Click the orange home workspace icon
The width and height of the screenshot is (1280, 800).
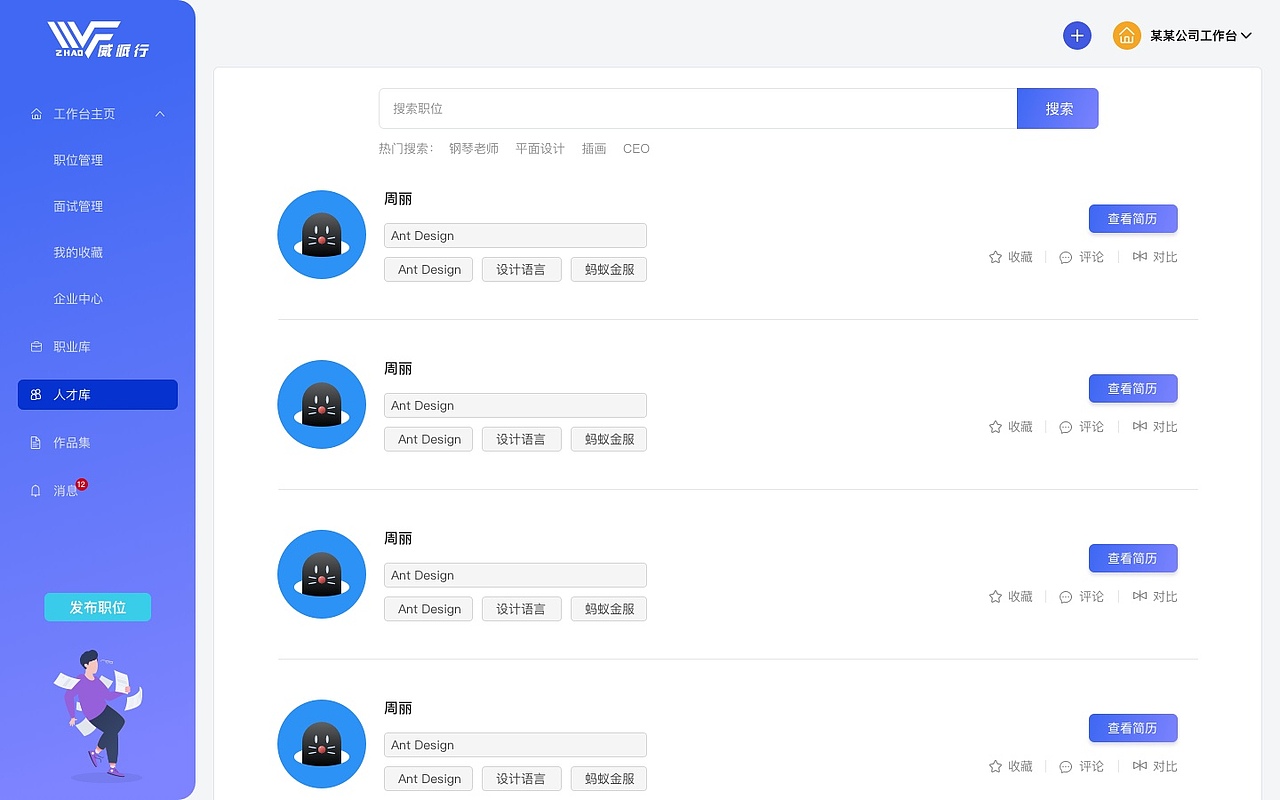click(x=1127, y=36)
